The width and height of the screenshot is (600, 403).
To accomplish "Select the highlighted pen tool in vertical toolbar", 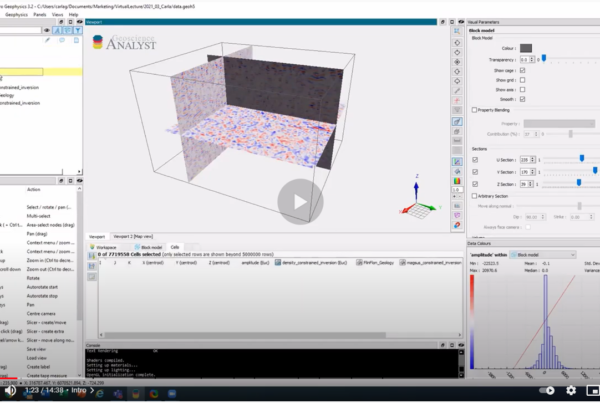I will pyautogui.click(x=457, y=121).
